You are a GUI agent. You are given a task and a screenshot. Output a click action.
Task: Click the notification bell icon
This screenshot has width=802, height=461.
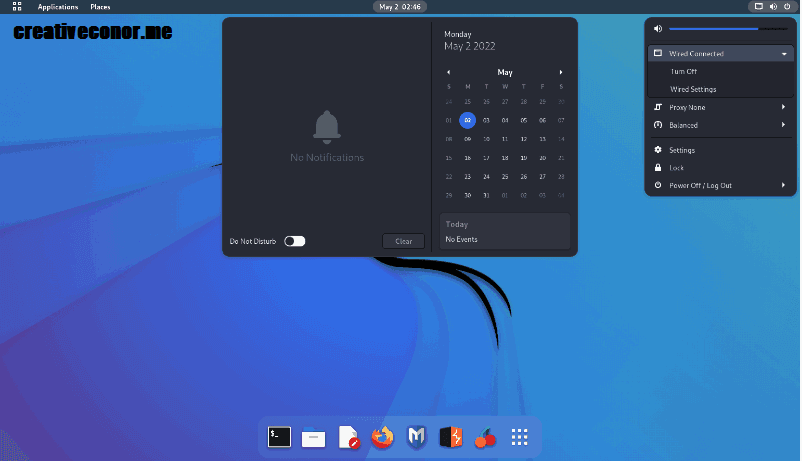click(327, 127)
